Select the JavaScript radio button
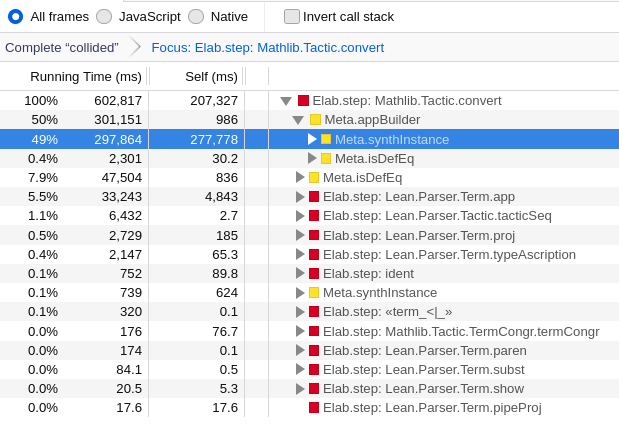The image size is (619, 440). point(104,17)
